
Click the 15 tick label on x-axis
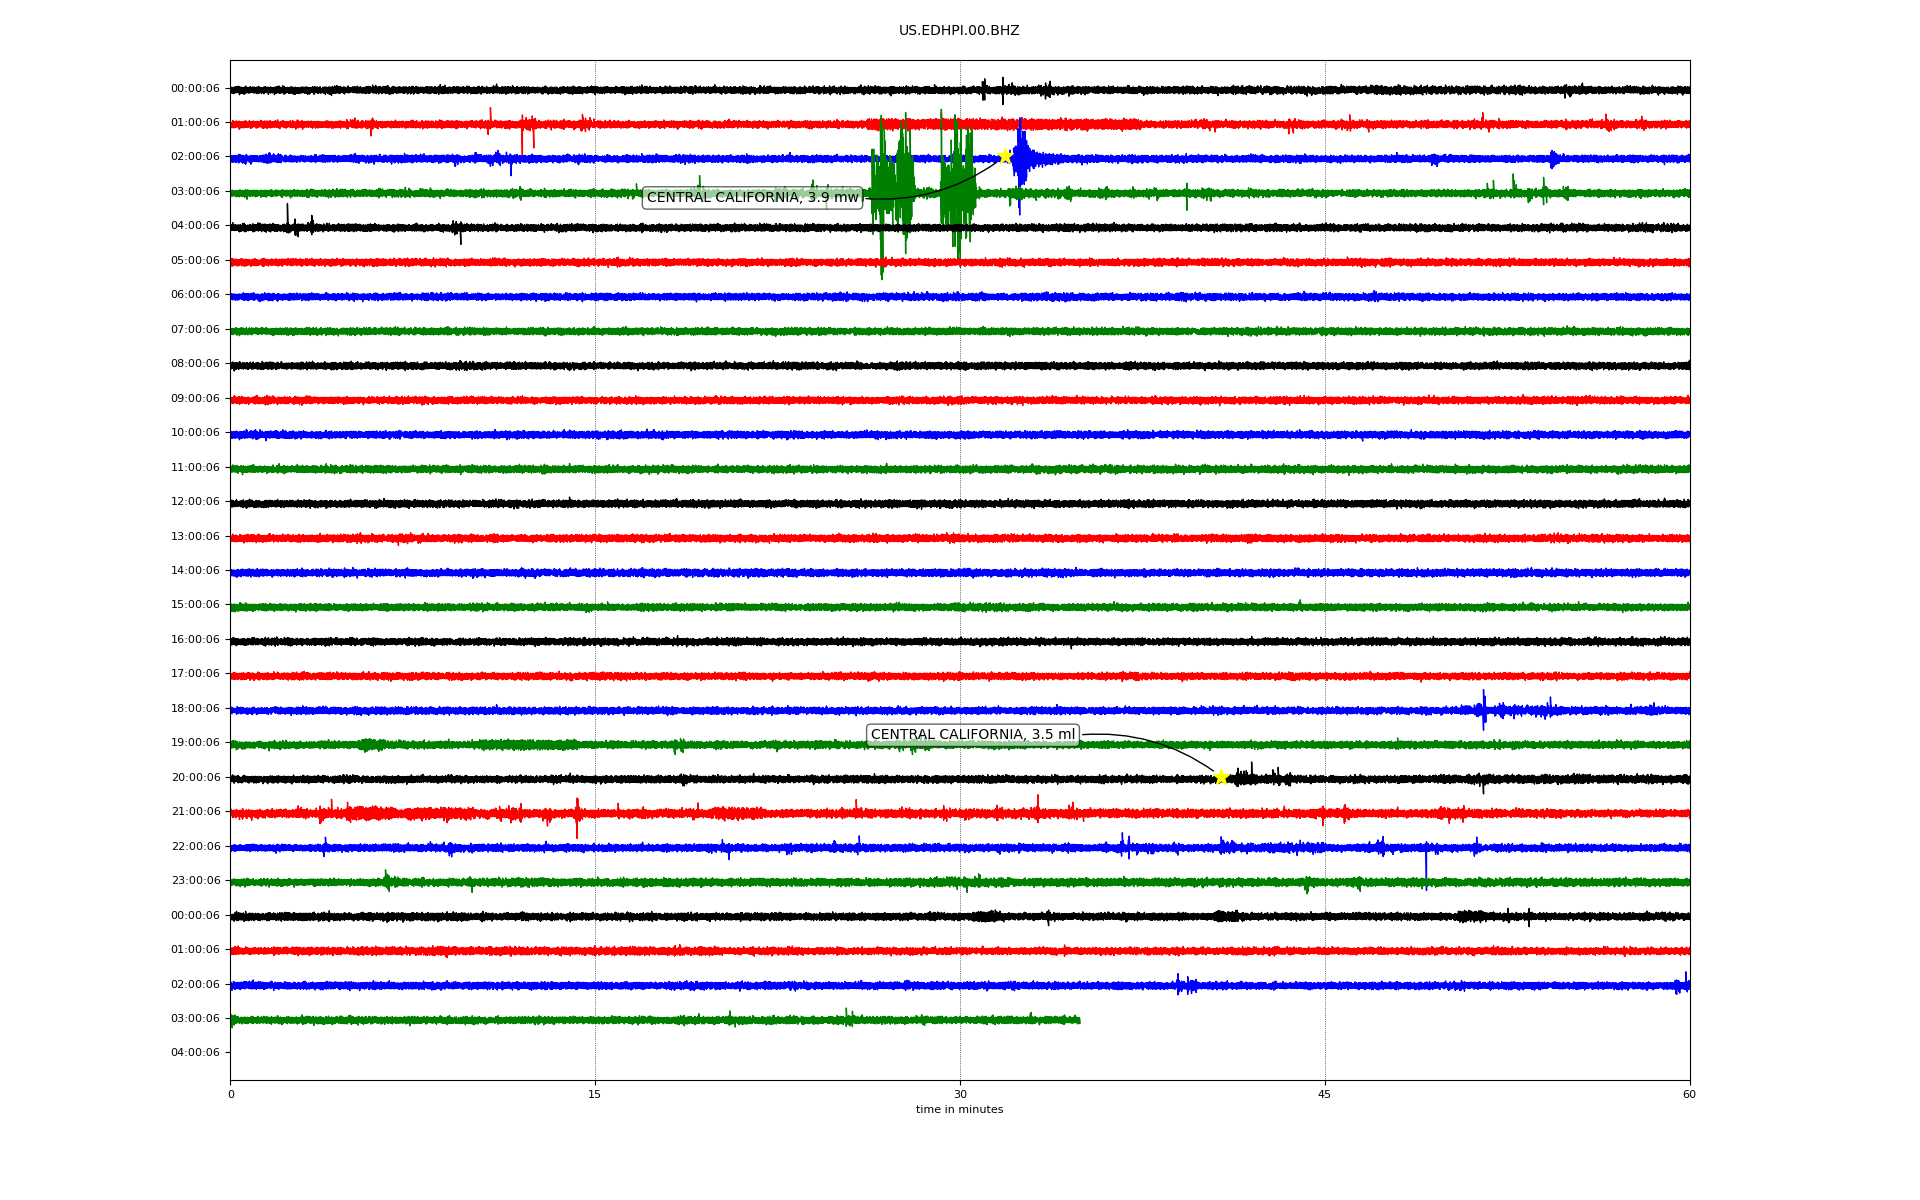(595, 1094)
